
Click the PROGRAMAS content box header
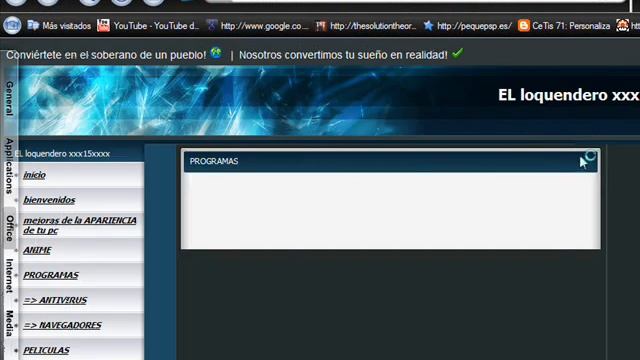[391, 161]
